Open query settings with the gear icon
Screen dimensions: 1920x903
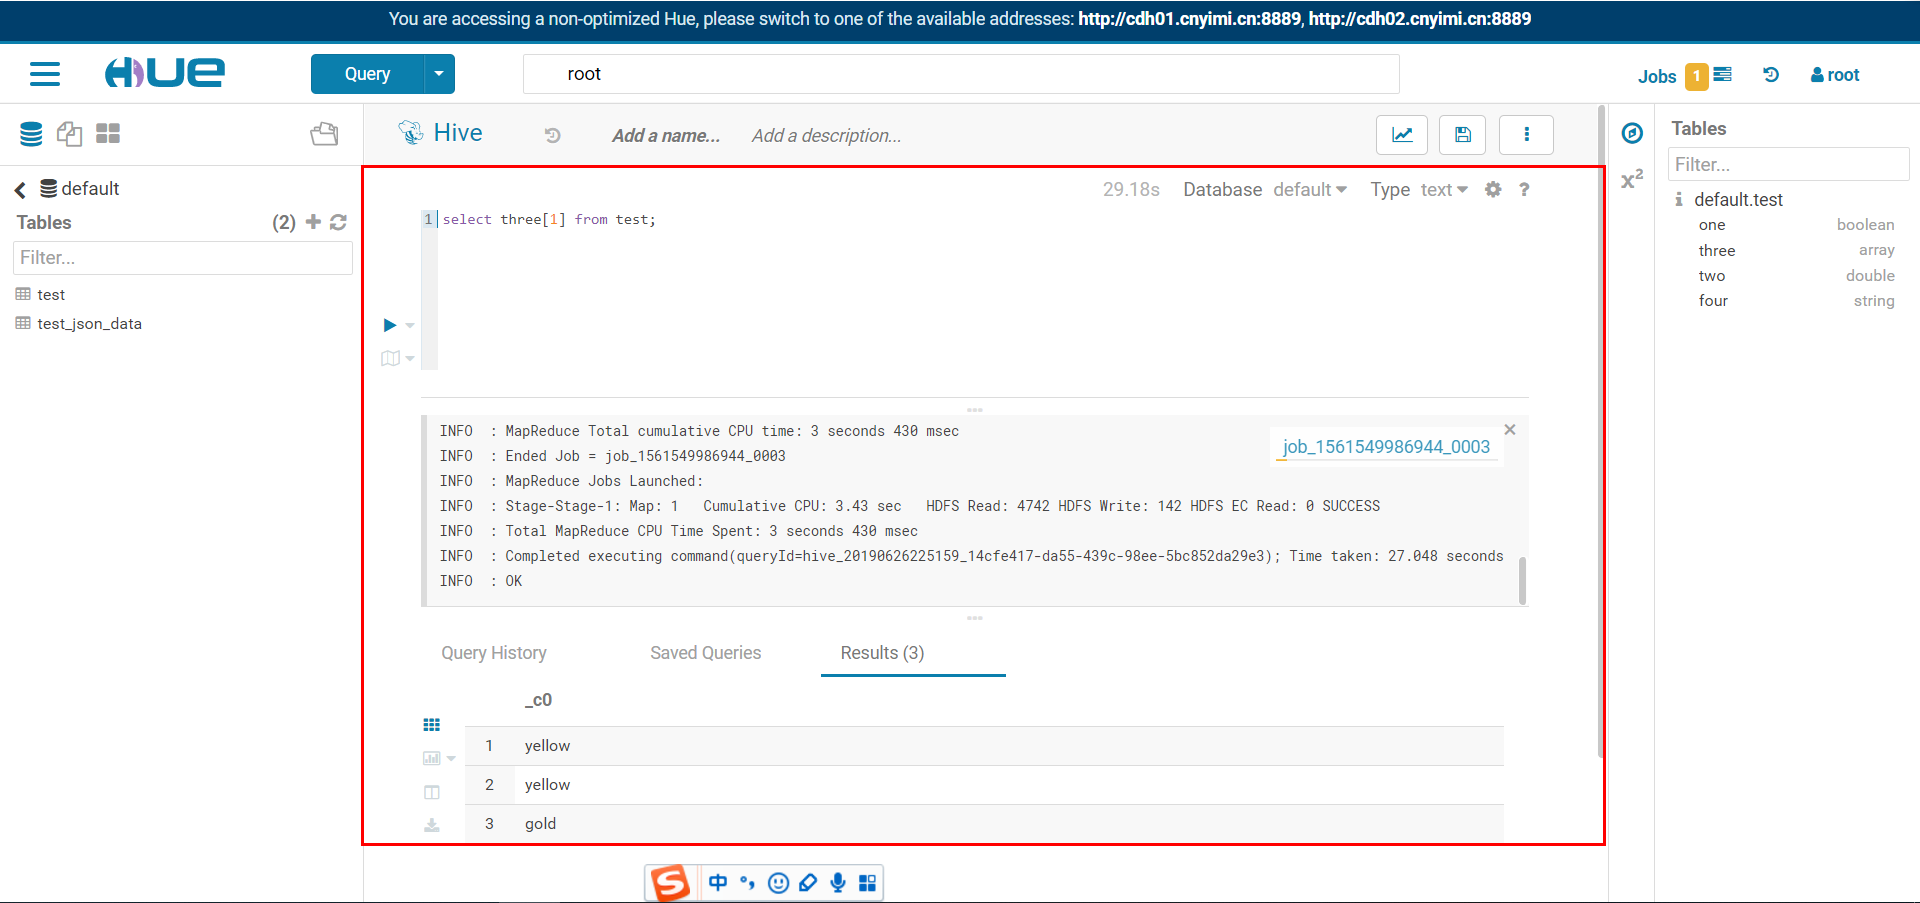(1493, 189)
